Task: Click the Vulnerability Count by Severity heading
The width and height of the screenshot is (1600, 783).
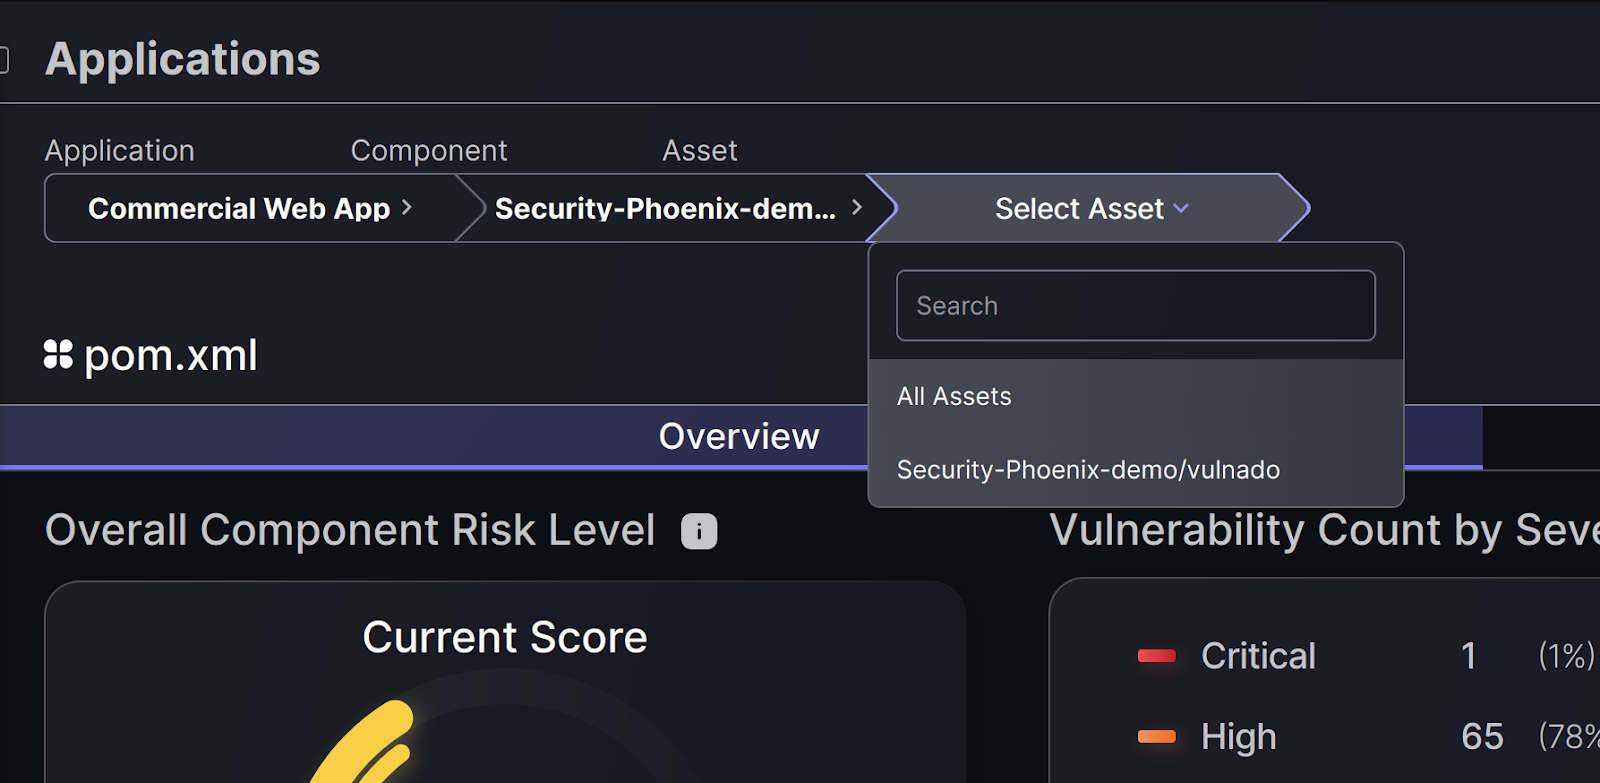Action: coord(1320,530)
